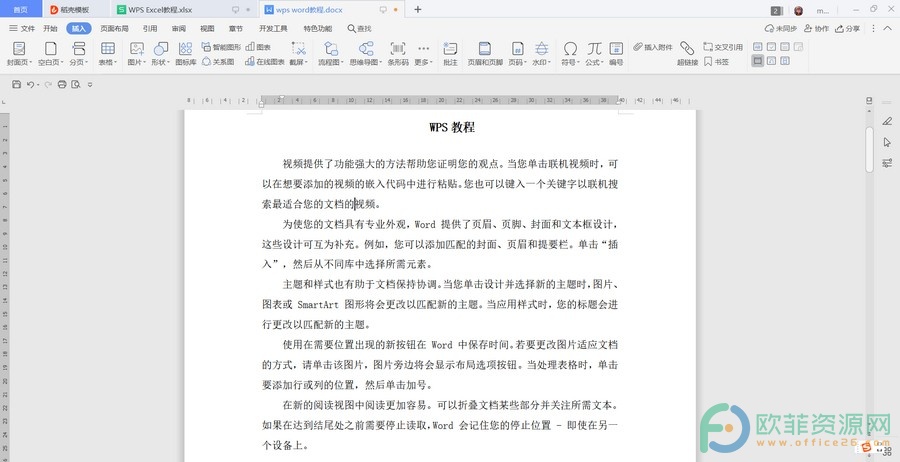Expand the table (表格) dropdown arrow

click(x=115, y=63)
